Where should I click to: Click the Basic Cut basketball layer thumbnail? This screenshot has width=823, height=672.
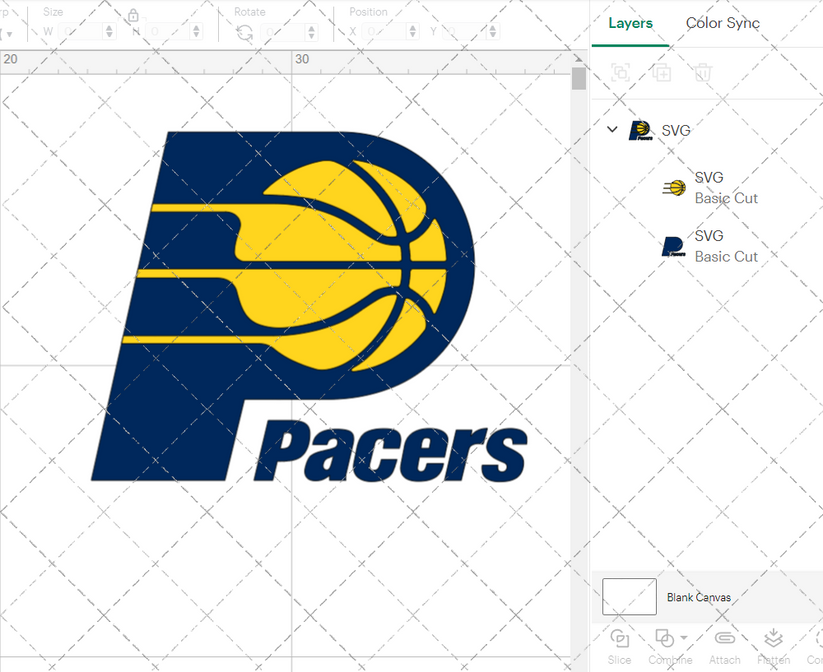(672, 185)
